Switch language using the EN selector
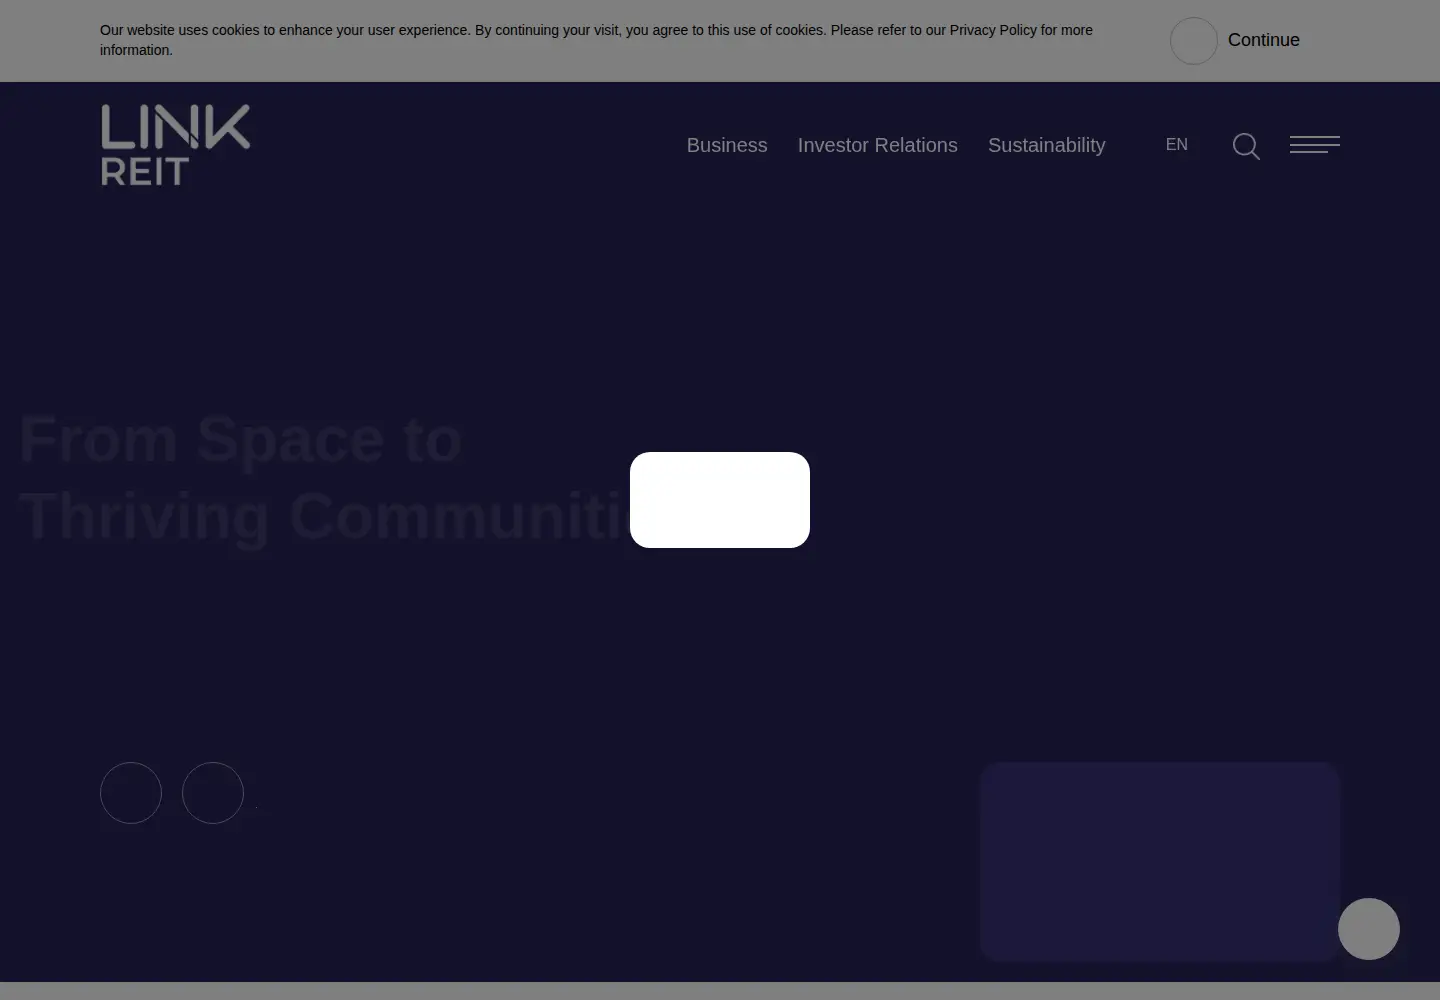 [1177, 145]
